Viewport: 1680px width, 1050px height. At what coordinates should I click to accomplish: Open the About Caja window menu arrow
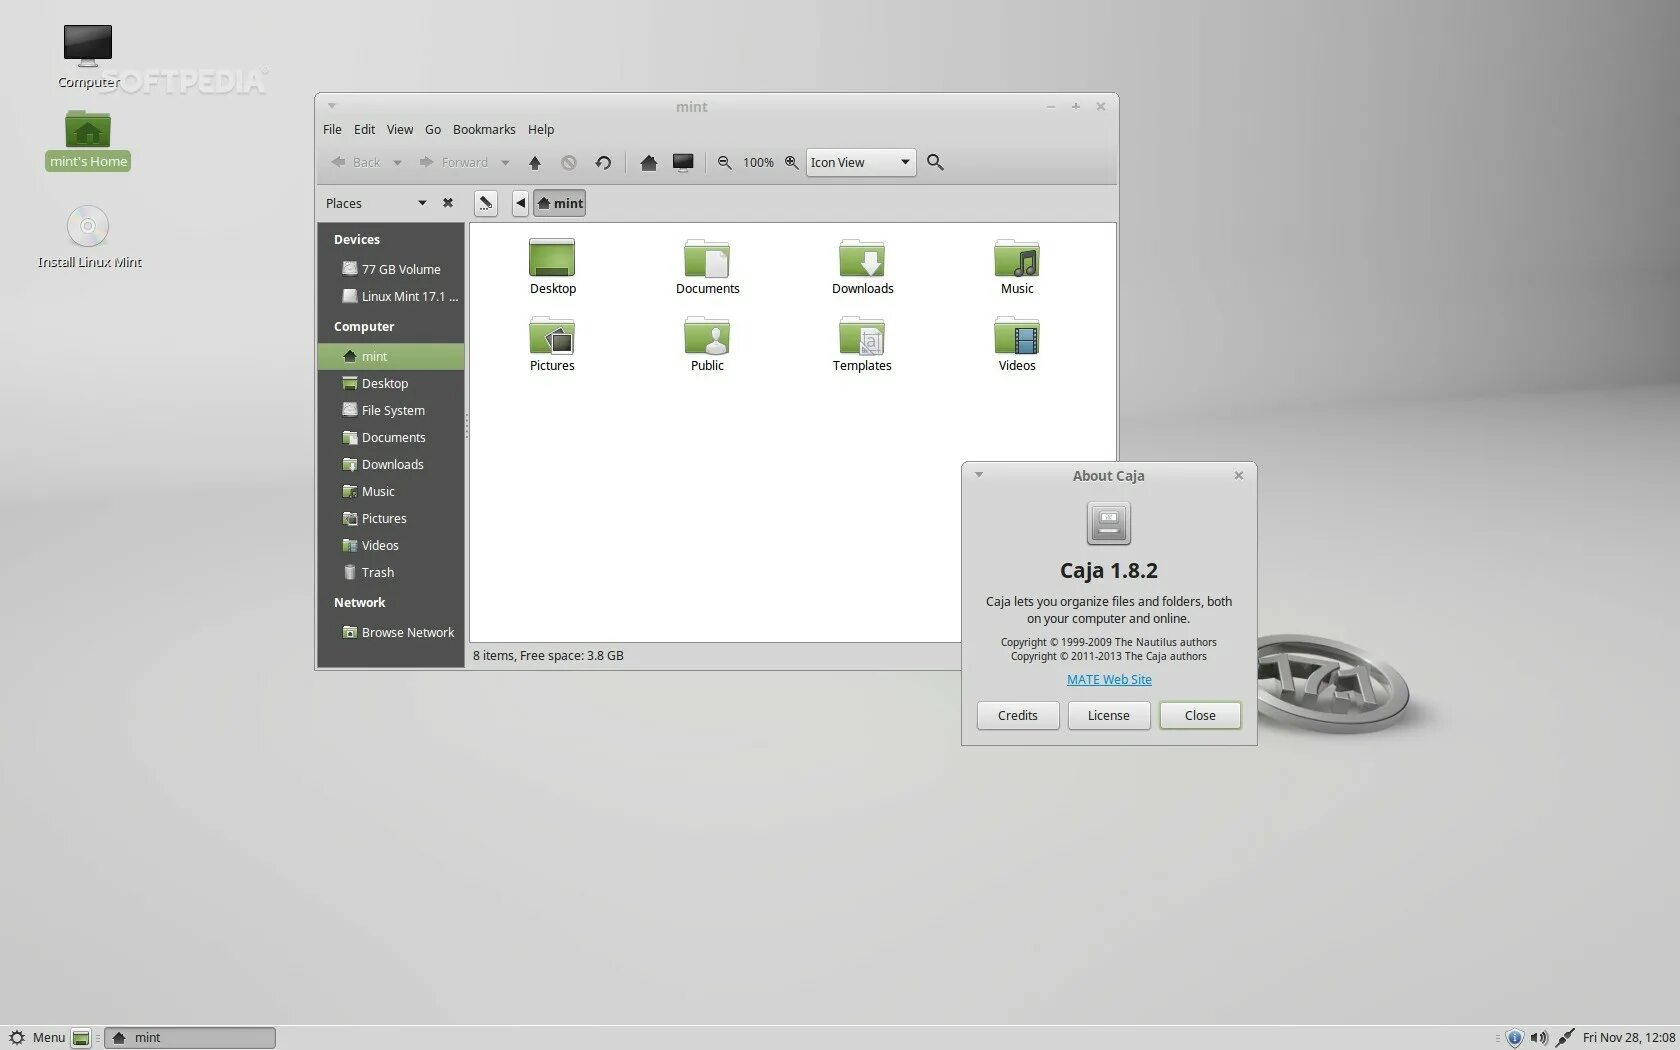pyautogui.click(x=979, y=475)
